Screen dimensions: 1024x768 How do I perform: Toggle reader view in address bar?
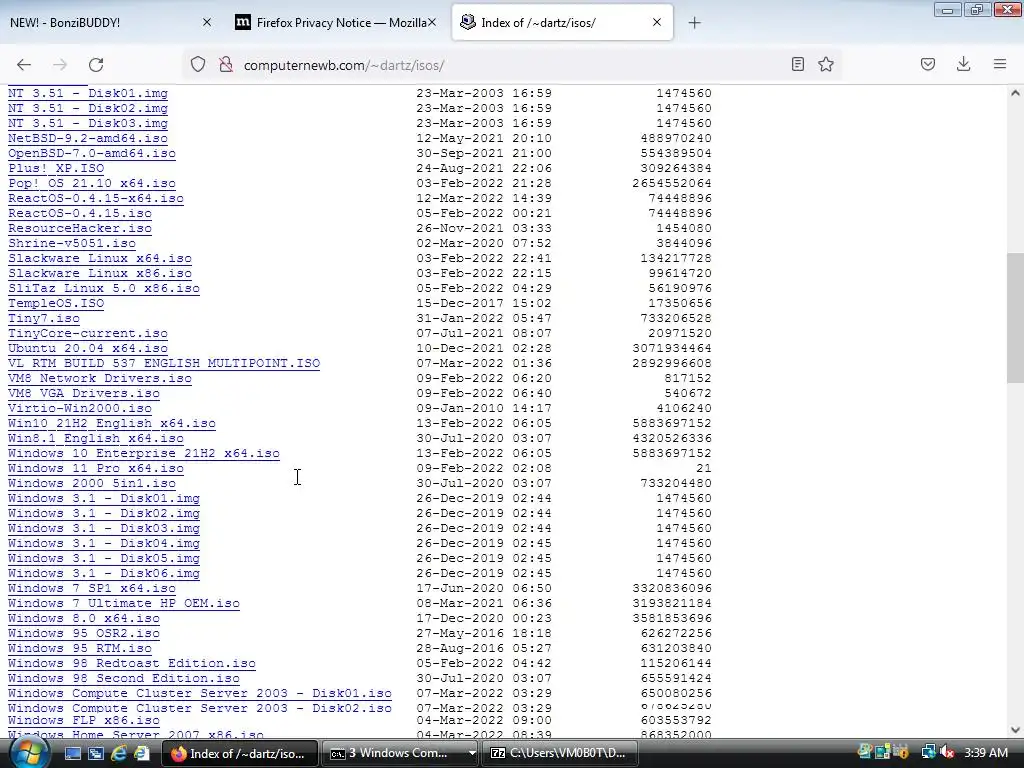pos(797,64)
